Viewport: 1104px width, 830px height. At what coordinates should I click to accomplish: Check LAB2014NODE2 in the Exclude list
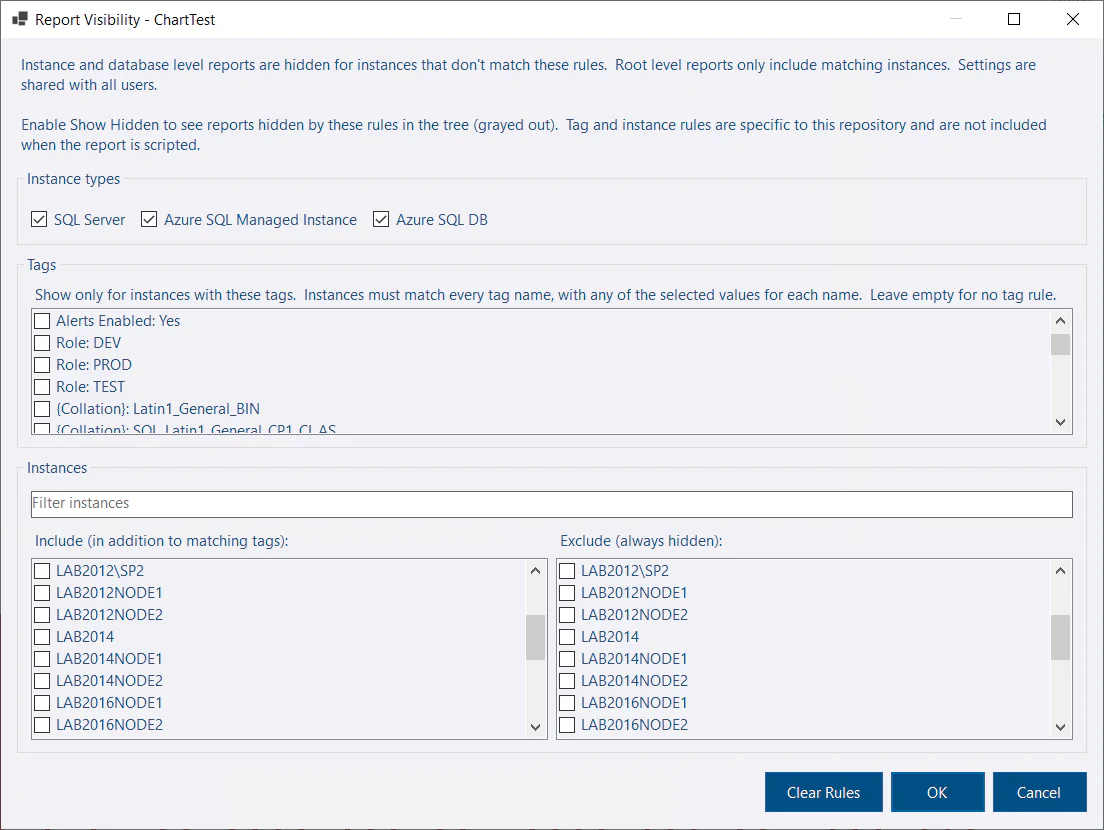click(x=567, y=681)
